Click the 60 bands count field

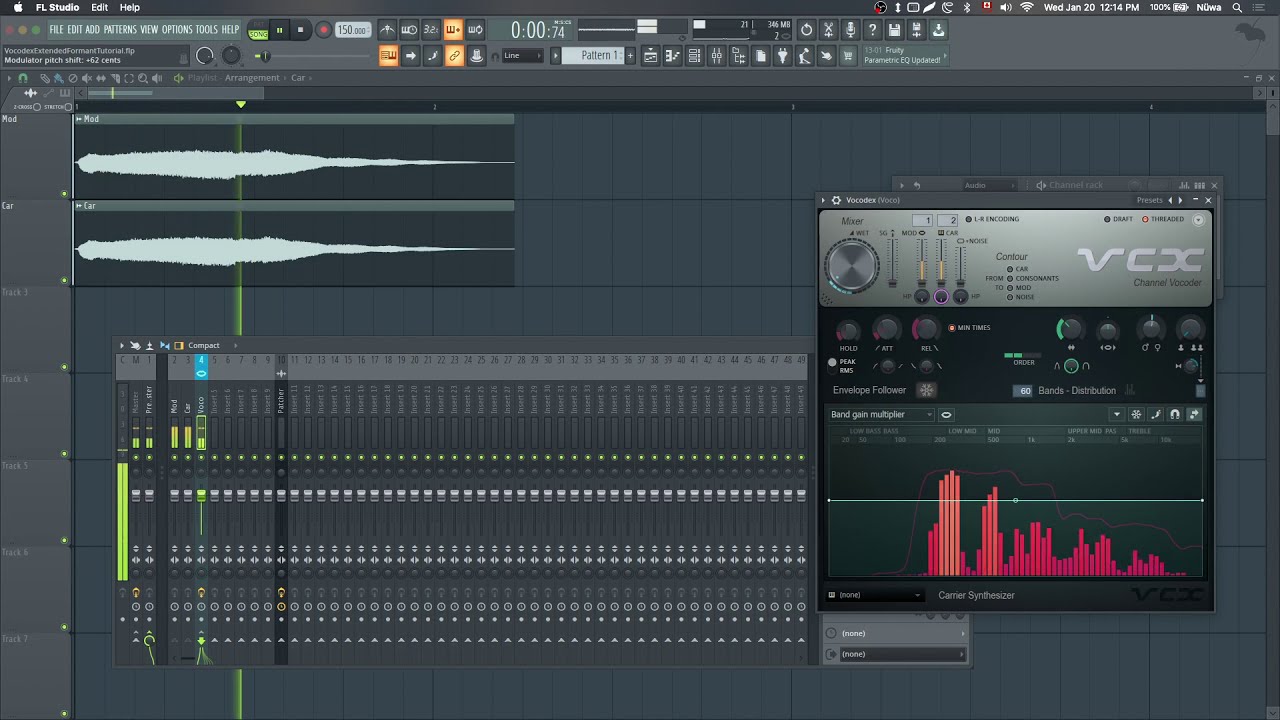[x=1024, y=391]
